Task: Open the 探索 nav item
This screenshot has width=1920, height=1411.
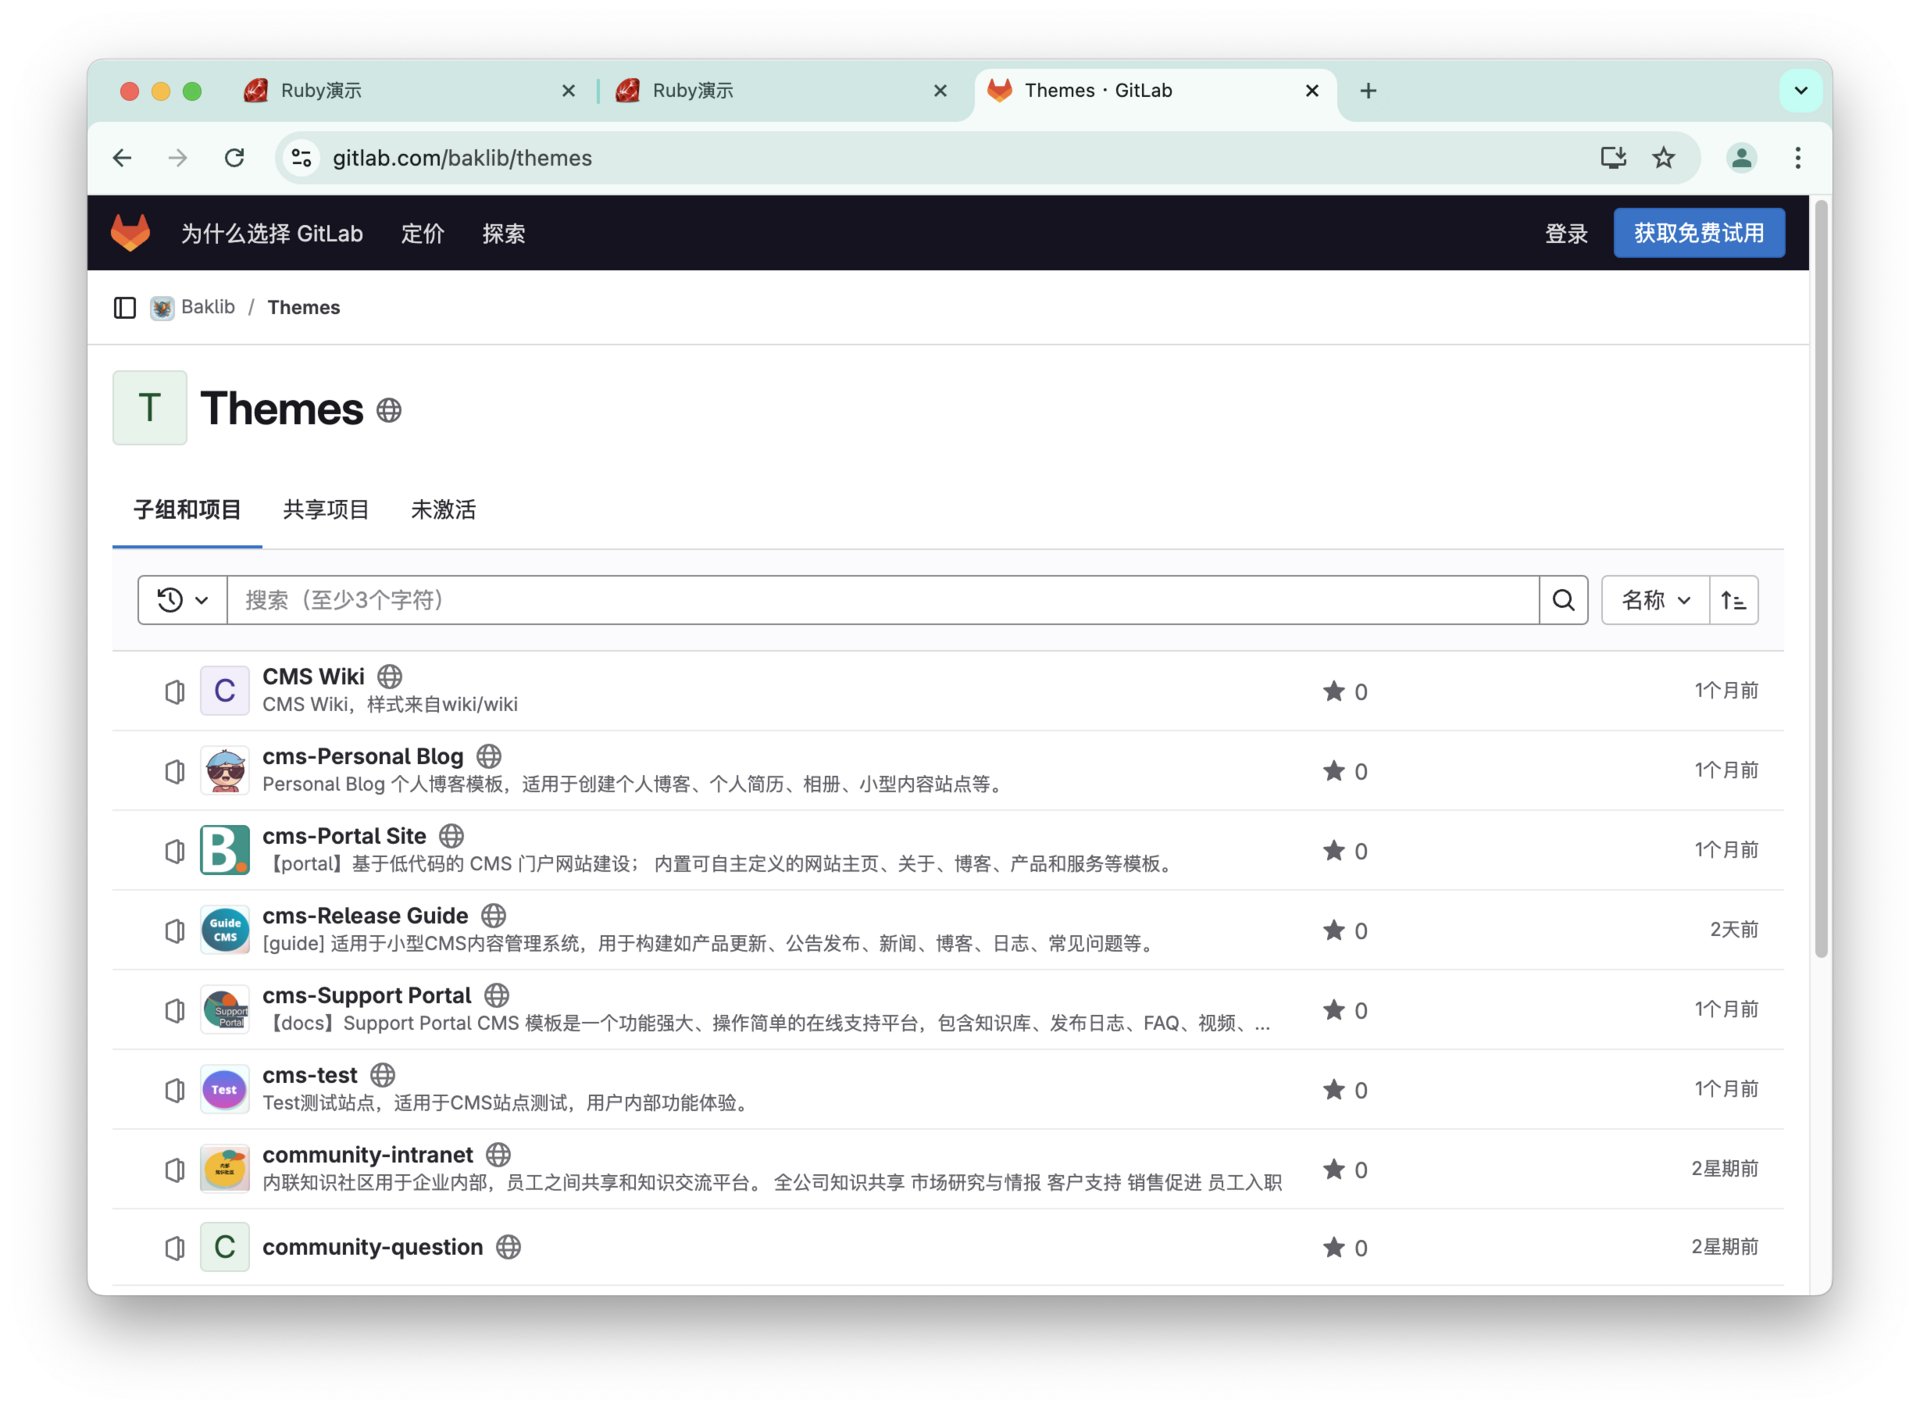Action: [x=504, y=234]
